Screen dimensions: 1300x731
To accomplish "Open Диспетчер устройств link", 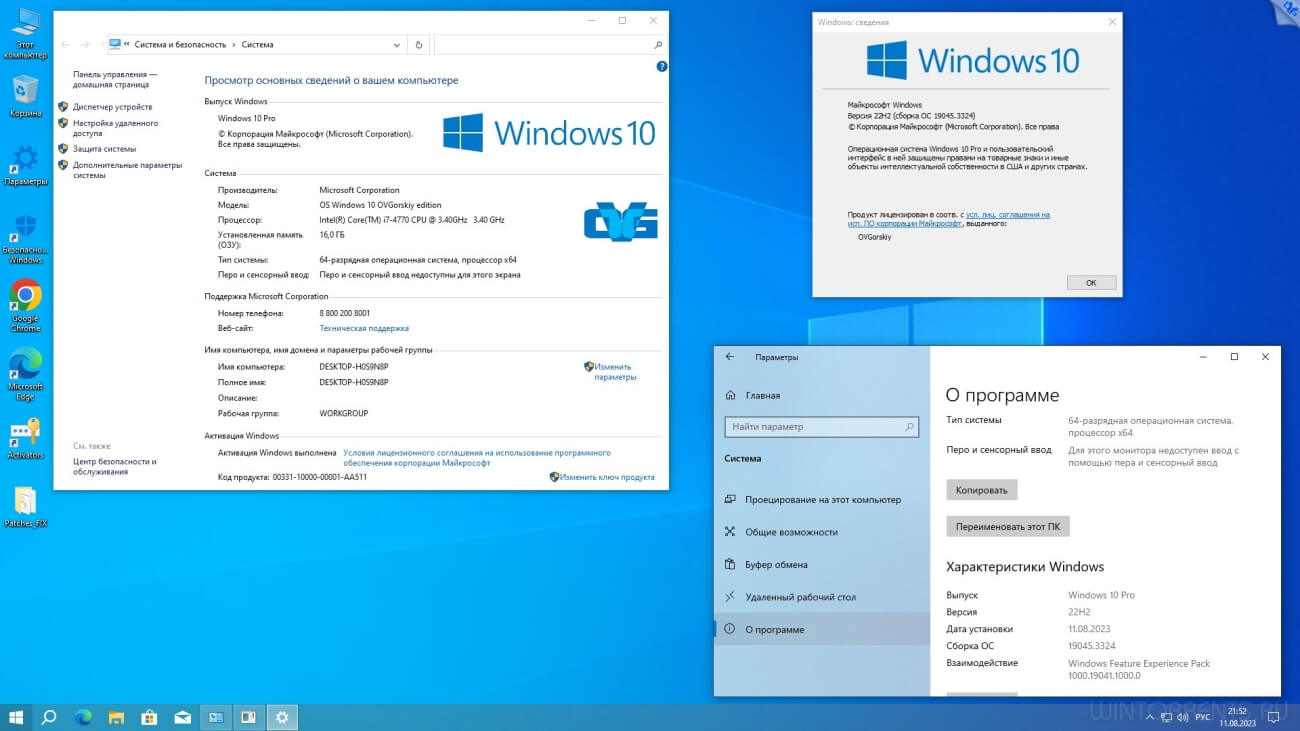I will pos(112,107).
